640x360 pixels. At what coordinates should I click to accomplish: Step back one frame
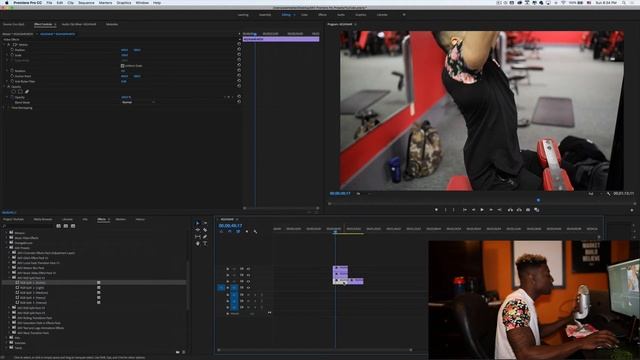(x=473, y=210)
